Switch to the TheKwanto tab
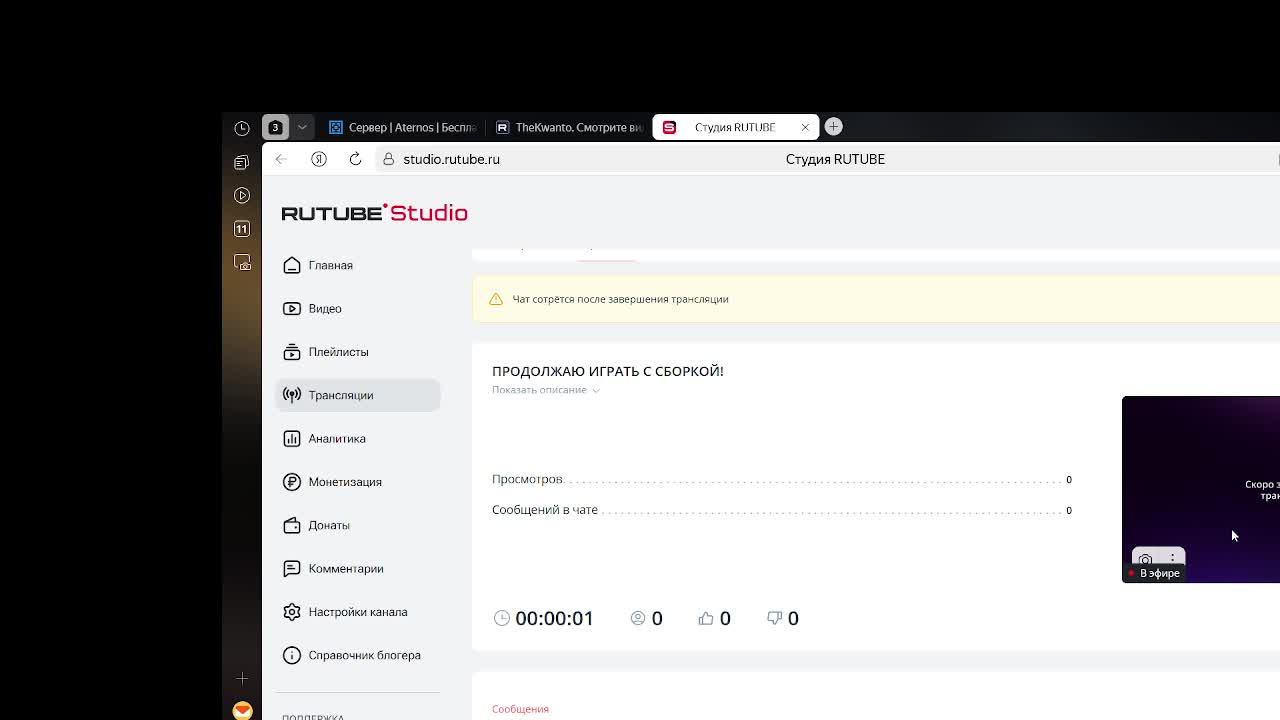 [569, 127]
